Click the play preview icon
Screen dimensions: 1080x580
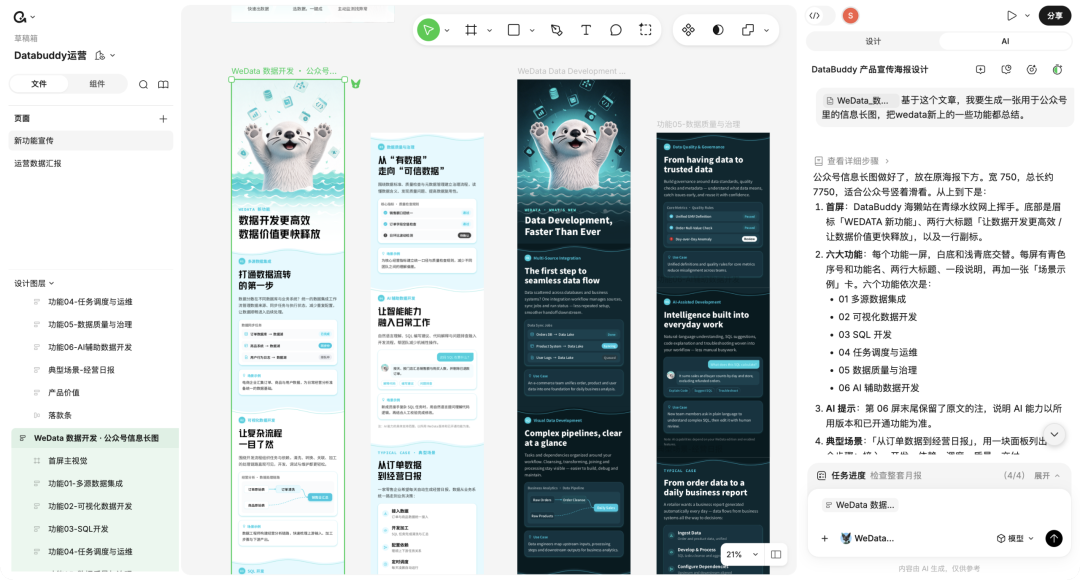tap(1011, 15)
